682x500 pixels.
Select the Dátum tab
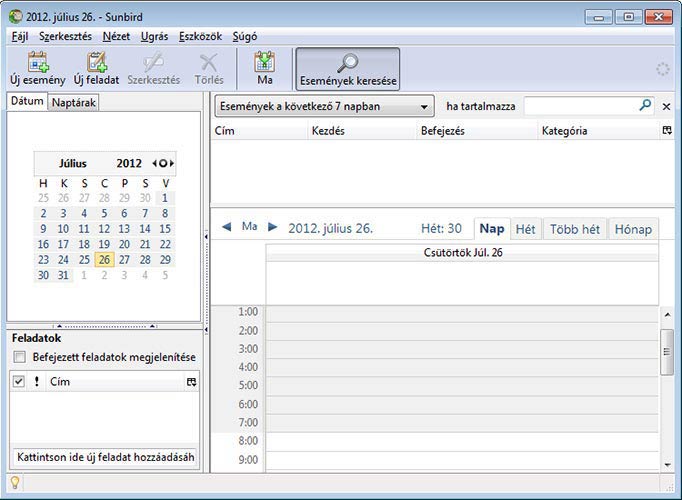pyautogui.click(x=27, y=101)
